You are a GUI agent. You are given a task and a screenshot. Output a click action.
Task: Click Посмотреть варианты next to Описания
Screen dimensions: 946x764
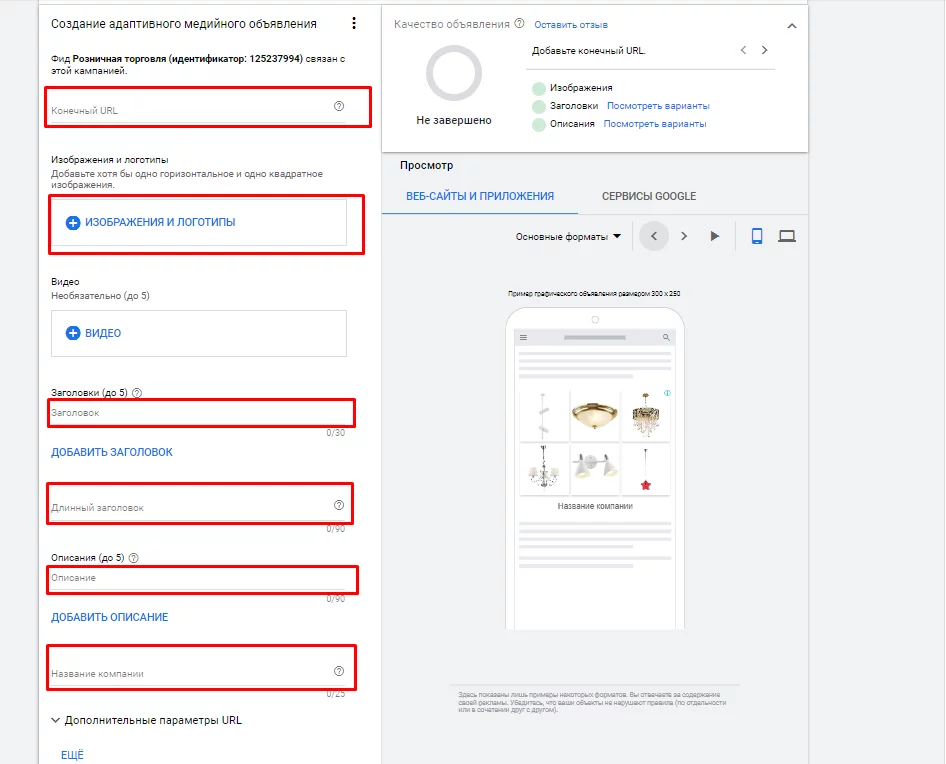click(x=655, y=124)
